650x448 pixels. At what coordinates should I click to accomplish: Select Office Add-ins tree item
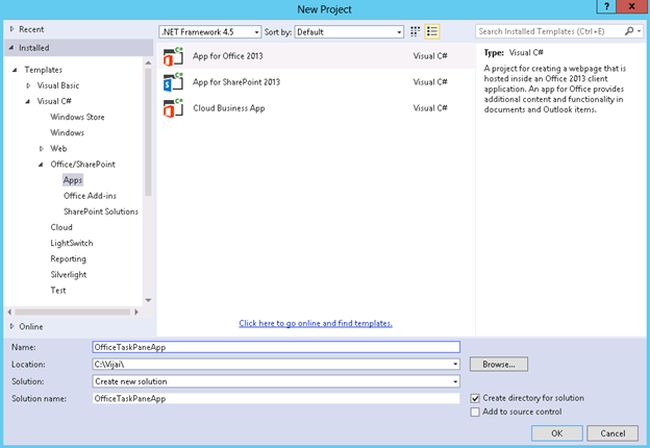coord(90,196)
